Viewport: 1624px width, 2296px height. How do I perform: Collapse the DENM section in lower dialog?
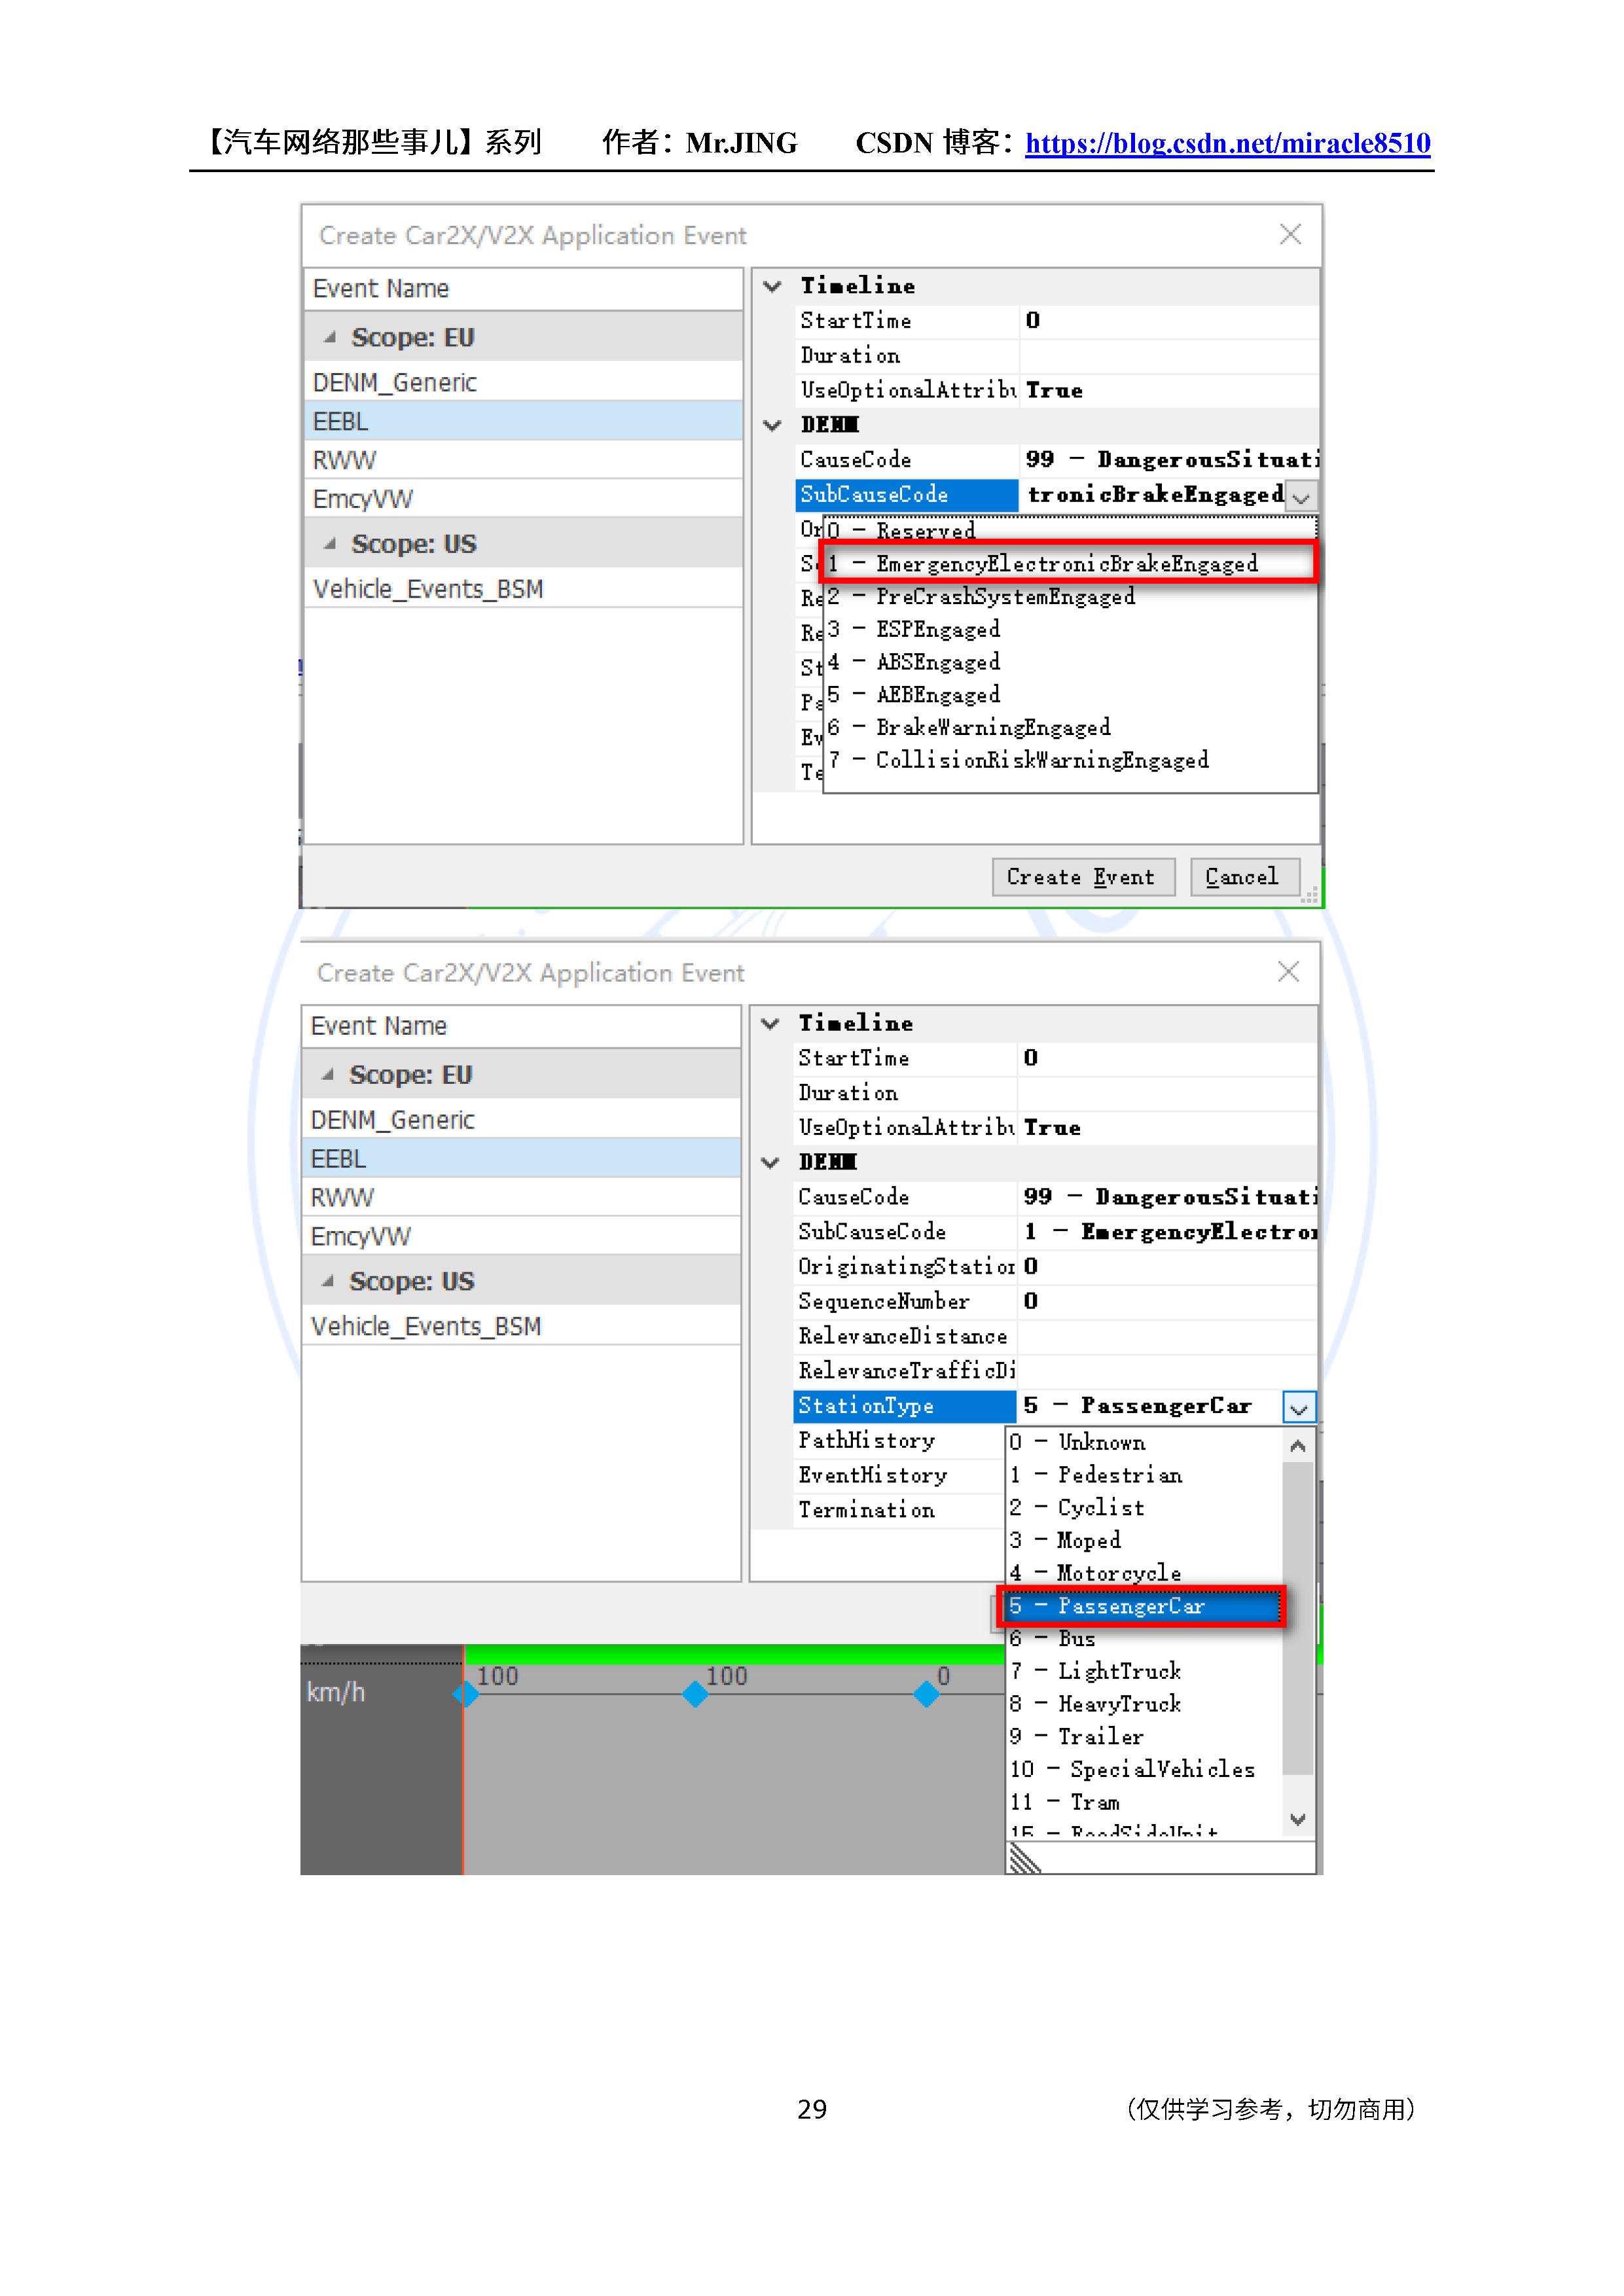(x=770, y=1162)
